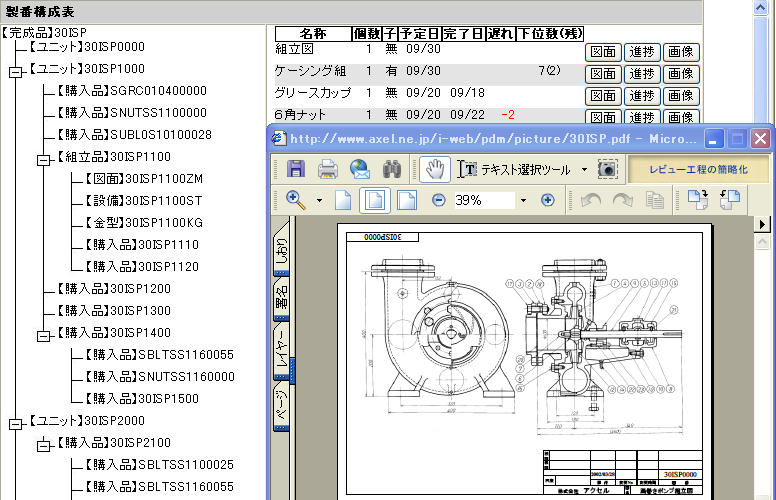Select tree item 【金型】30ISP1100KG
Screen dimensions: 776x500
(144, 223)
